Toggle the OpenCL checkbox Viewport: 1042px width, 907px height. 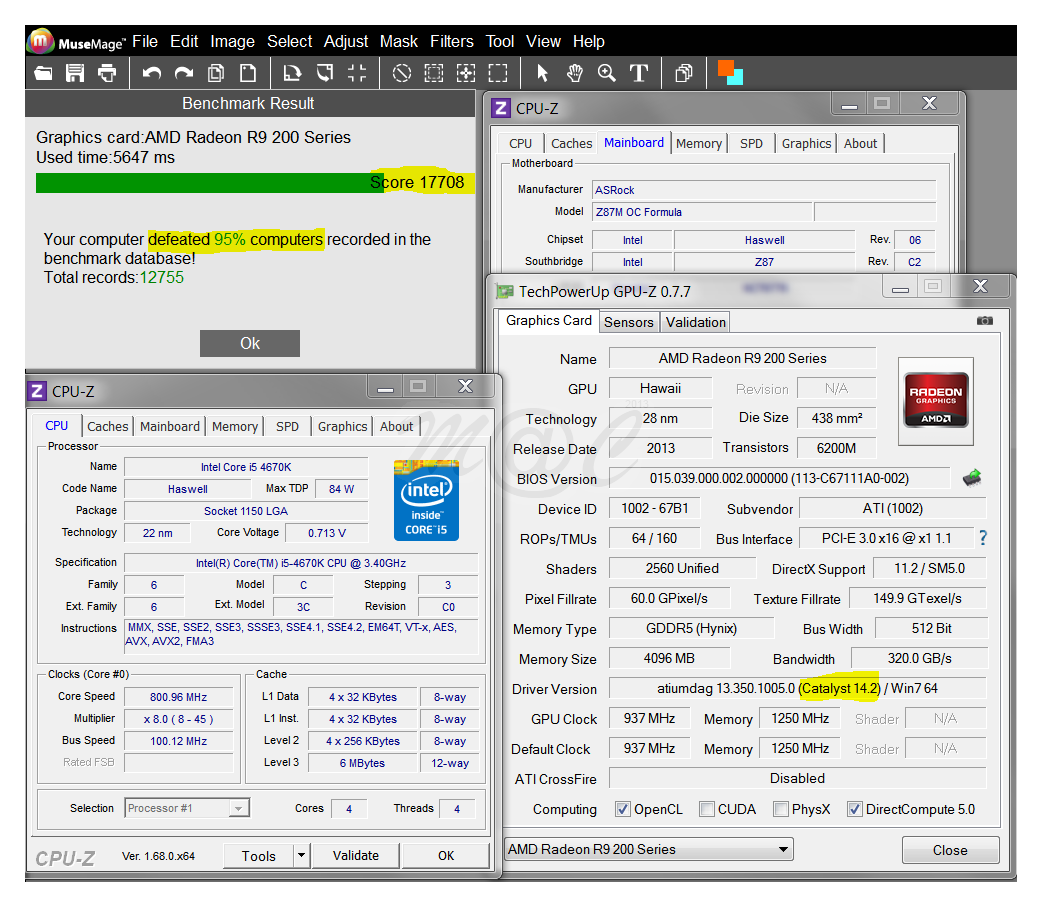click(623, 809)
